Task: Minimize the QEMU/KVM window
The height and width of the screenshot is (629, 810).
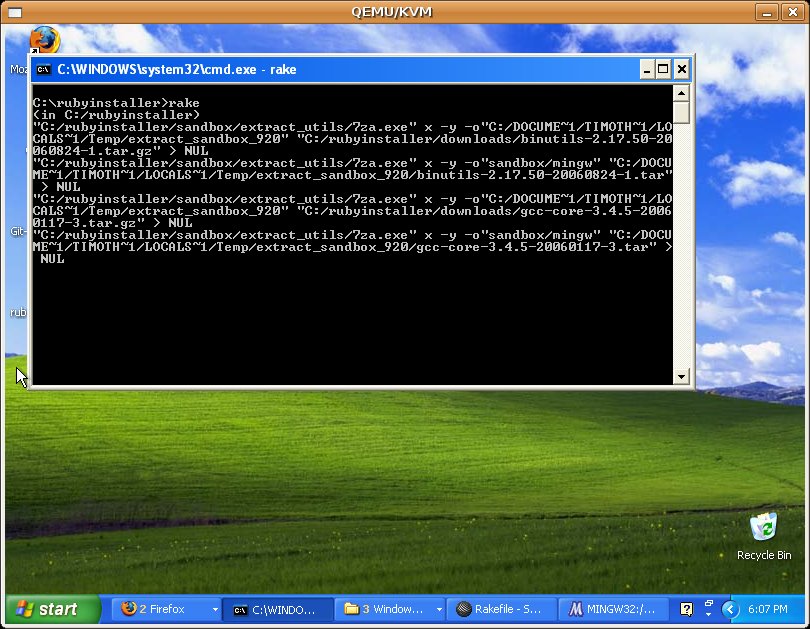Action: click(767, 12)
